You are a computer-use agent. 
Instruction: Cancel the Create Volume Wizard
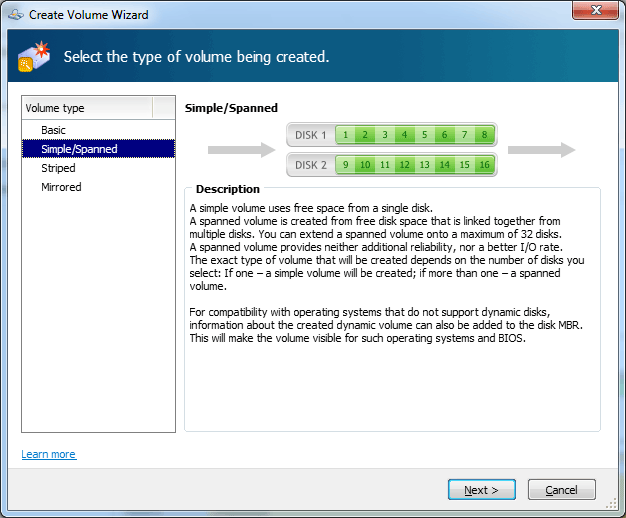pyautogui.click(x=561, y=490)
